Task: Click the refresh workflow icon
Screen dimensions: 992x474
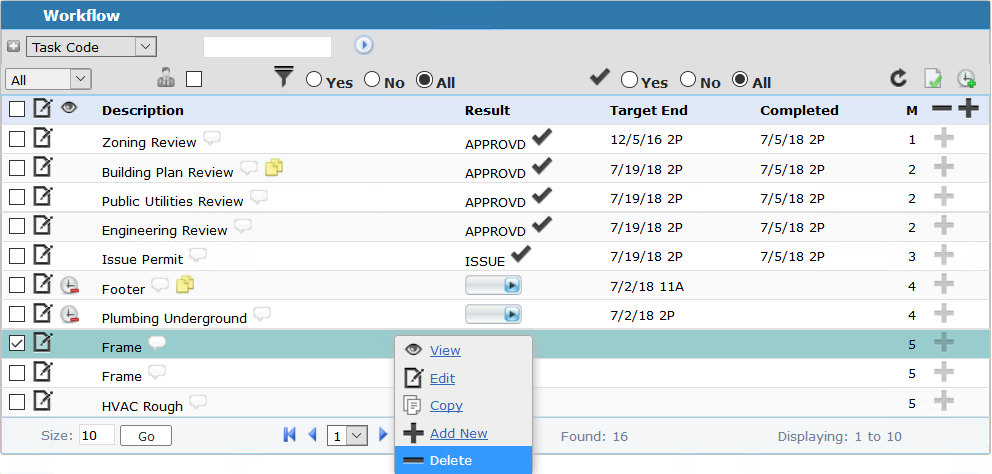Action: [x=899, y=79]
